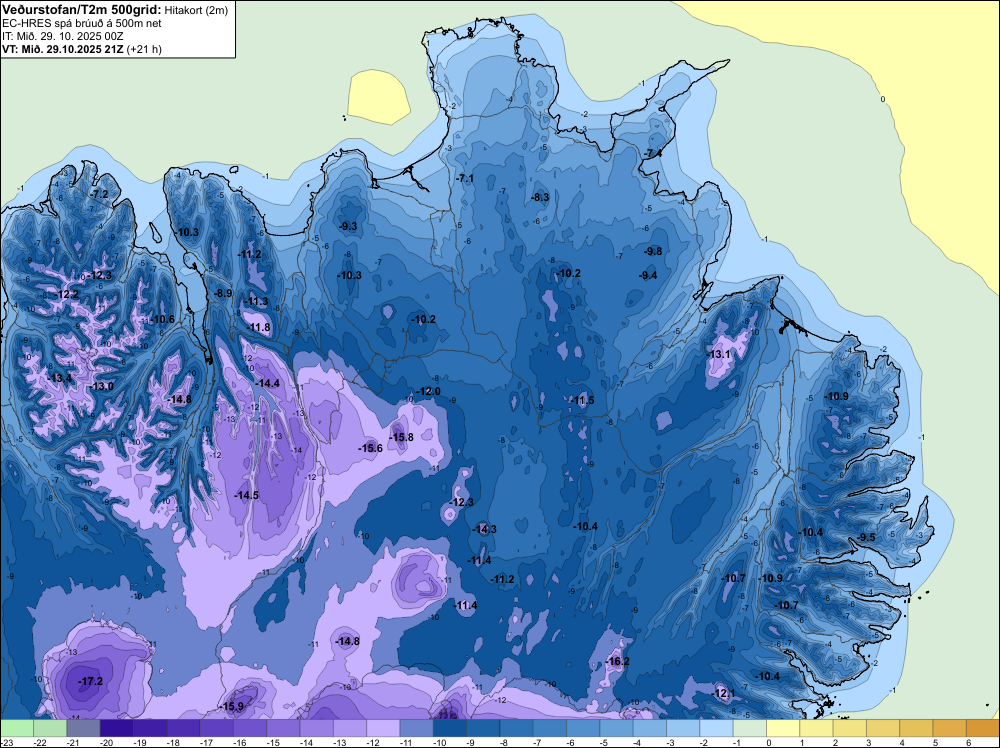Click the map title 'Veðurstofan/T2m 500grid:'
The width and height of the screenshot is (1000, 748).
82,9
